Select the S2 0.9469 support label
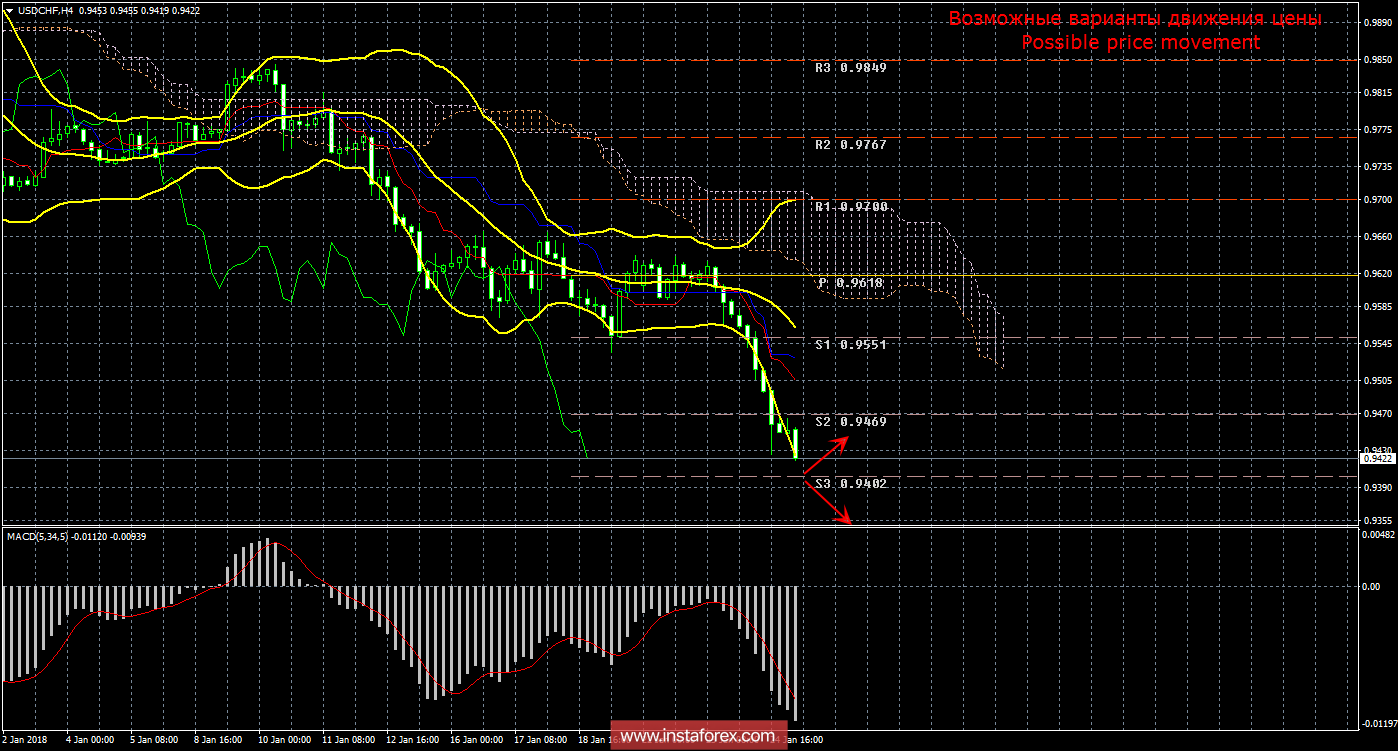The image size is (1398, 751). (850, 422)
